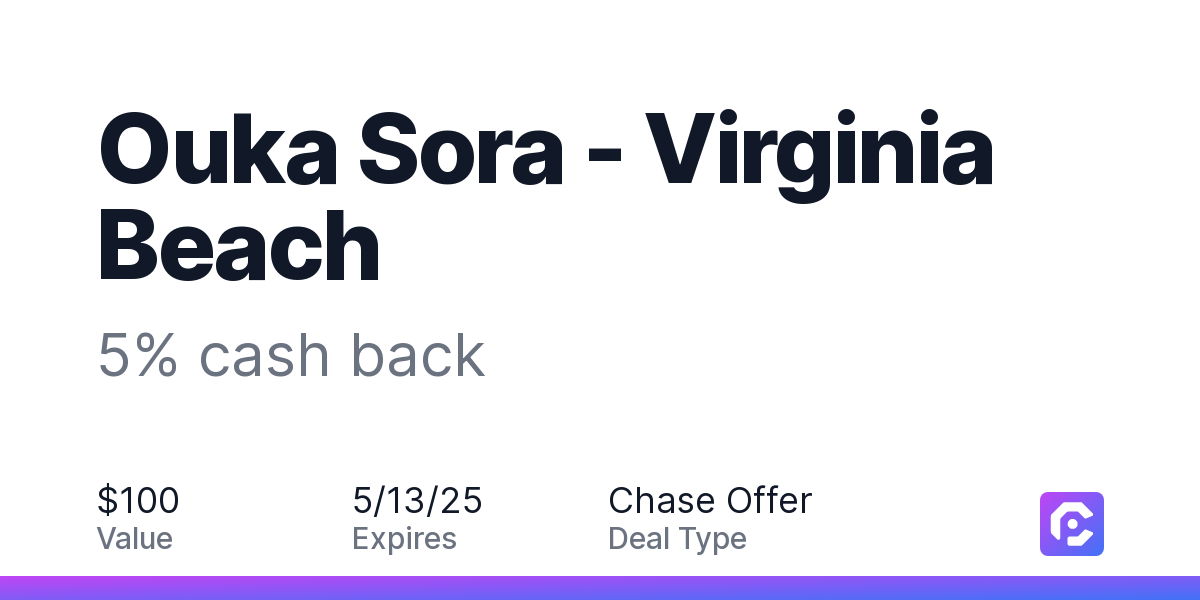Click the word "Offer" beside Chase
This screenshot has height=600, width=1200.
[769, 500]
